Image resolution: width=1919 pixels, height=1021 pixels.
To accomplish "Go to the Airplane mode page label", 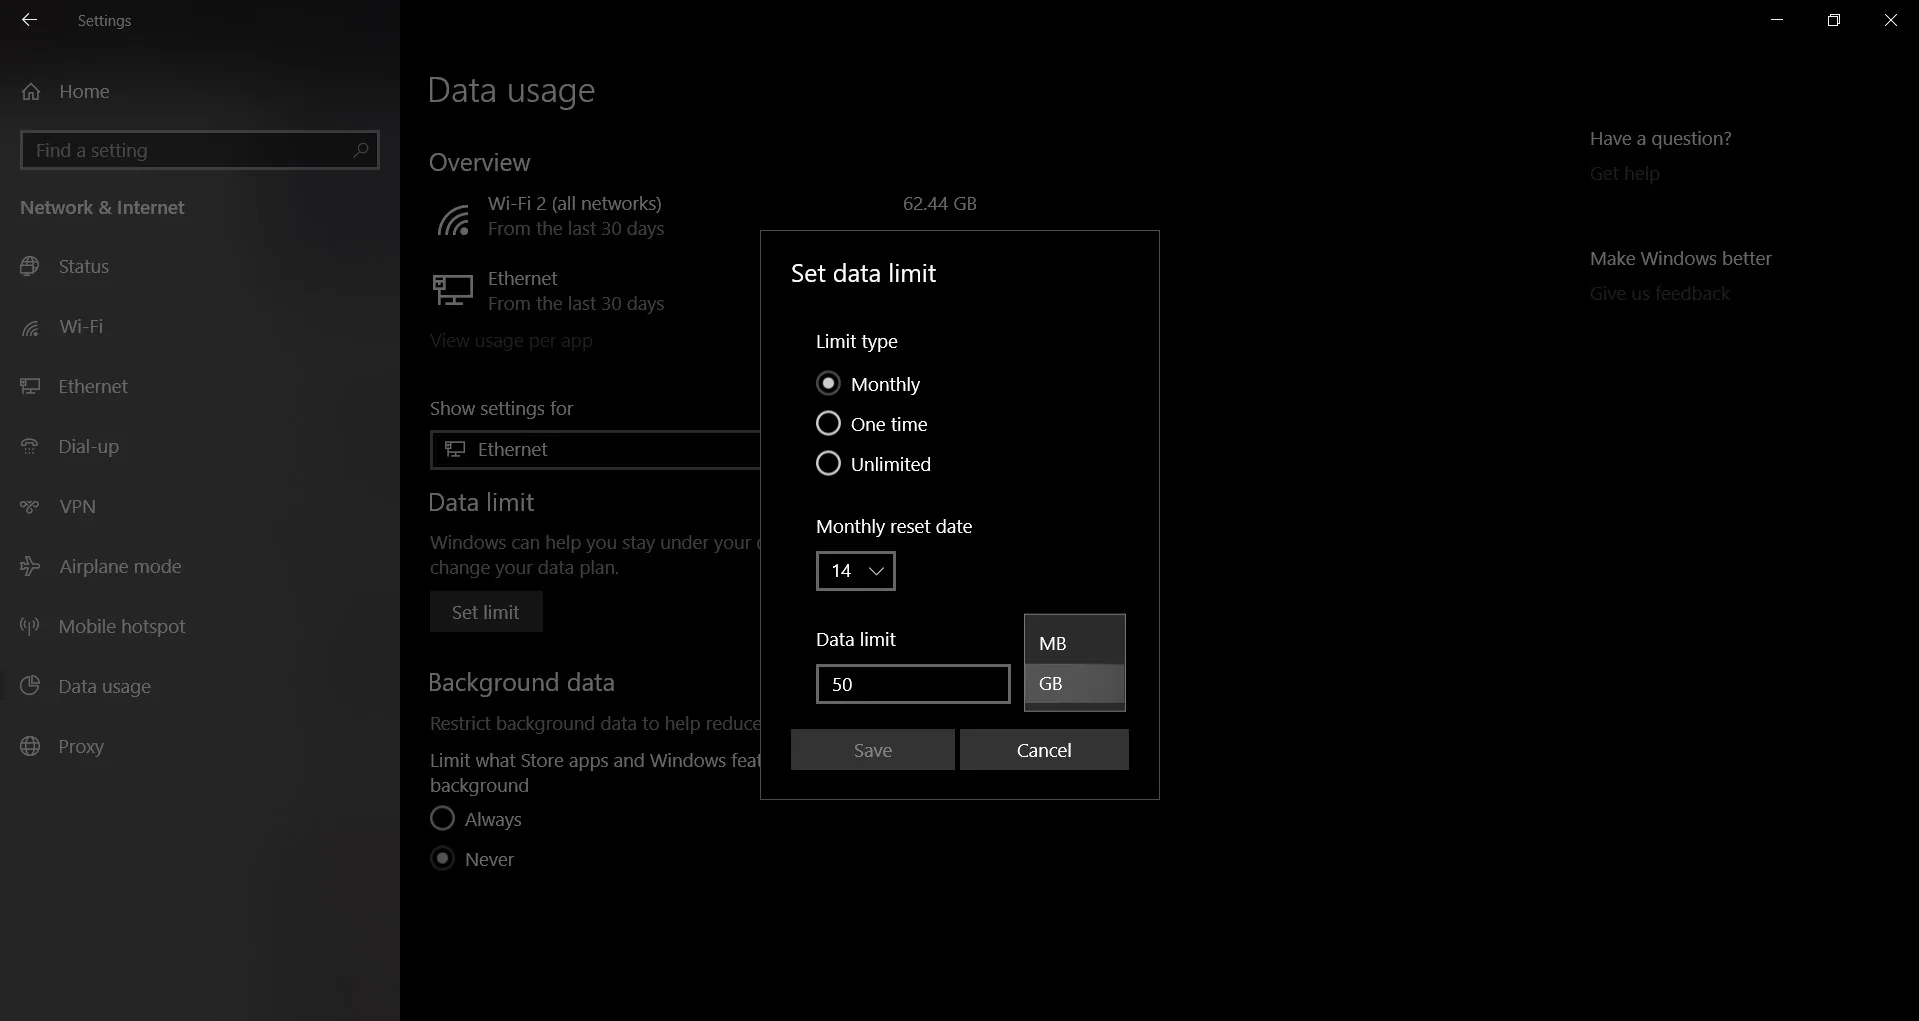I will 120,566.
